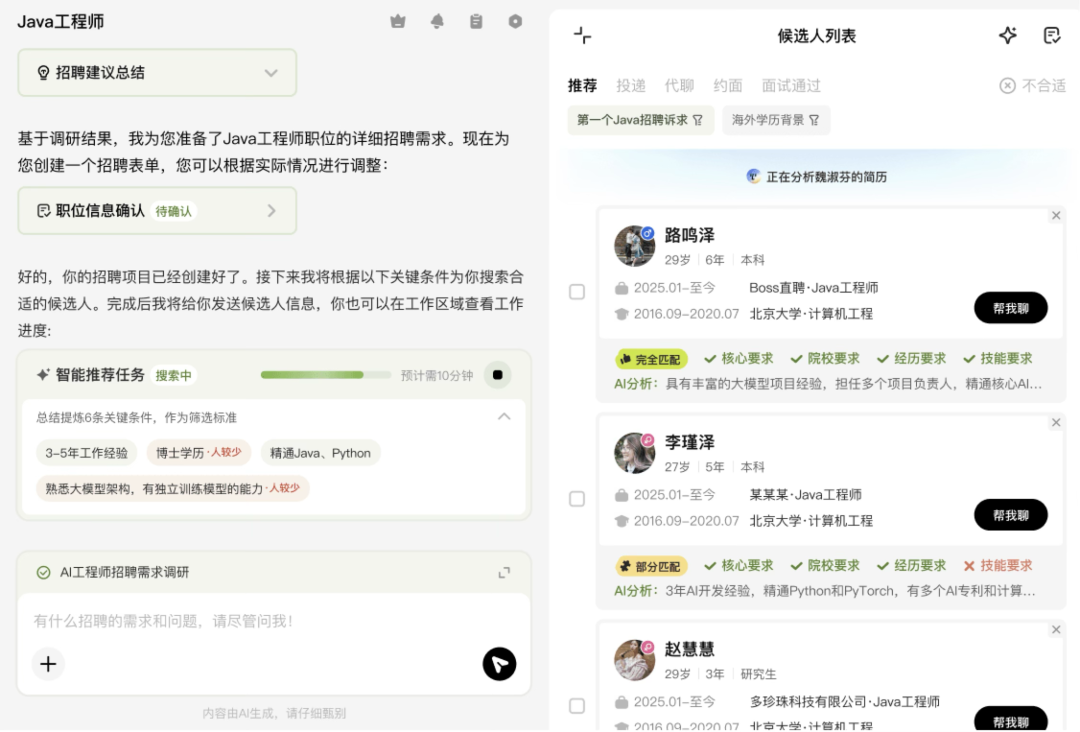The width and height of the screenshot is (1080, 732).
Task: Click 预计需10分钟 time estimate
Action: pos(437,375)
